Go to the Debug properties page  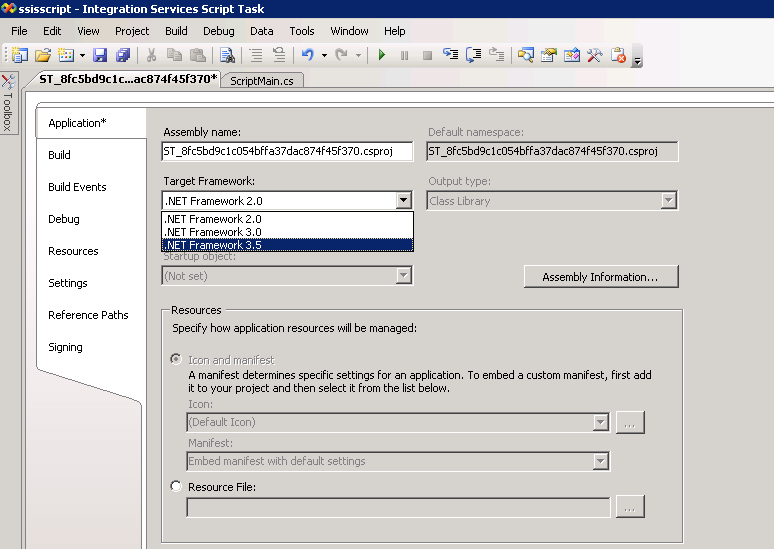pyautogui.click(x=64, y=219)
